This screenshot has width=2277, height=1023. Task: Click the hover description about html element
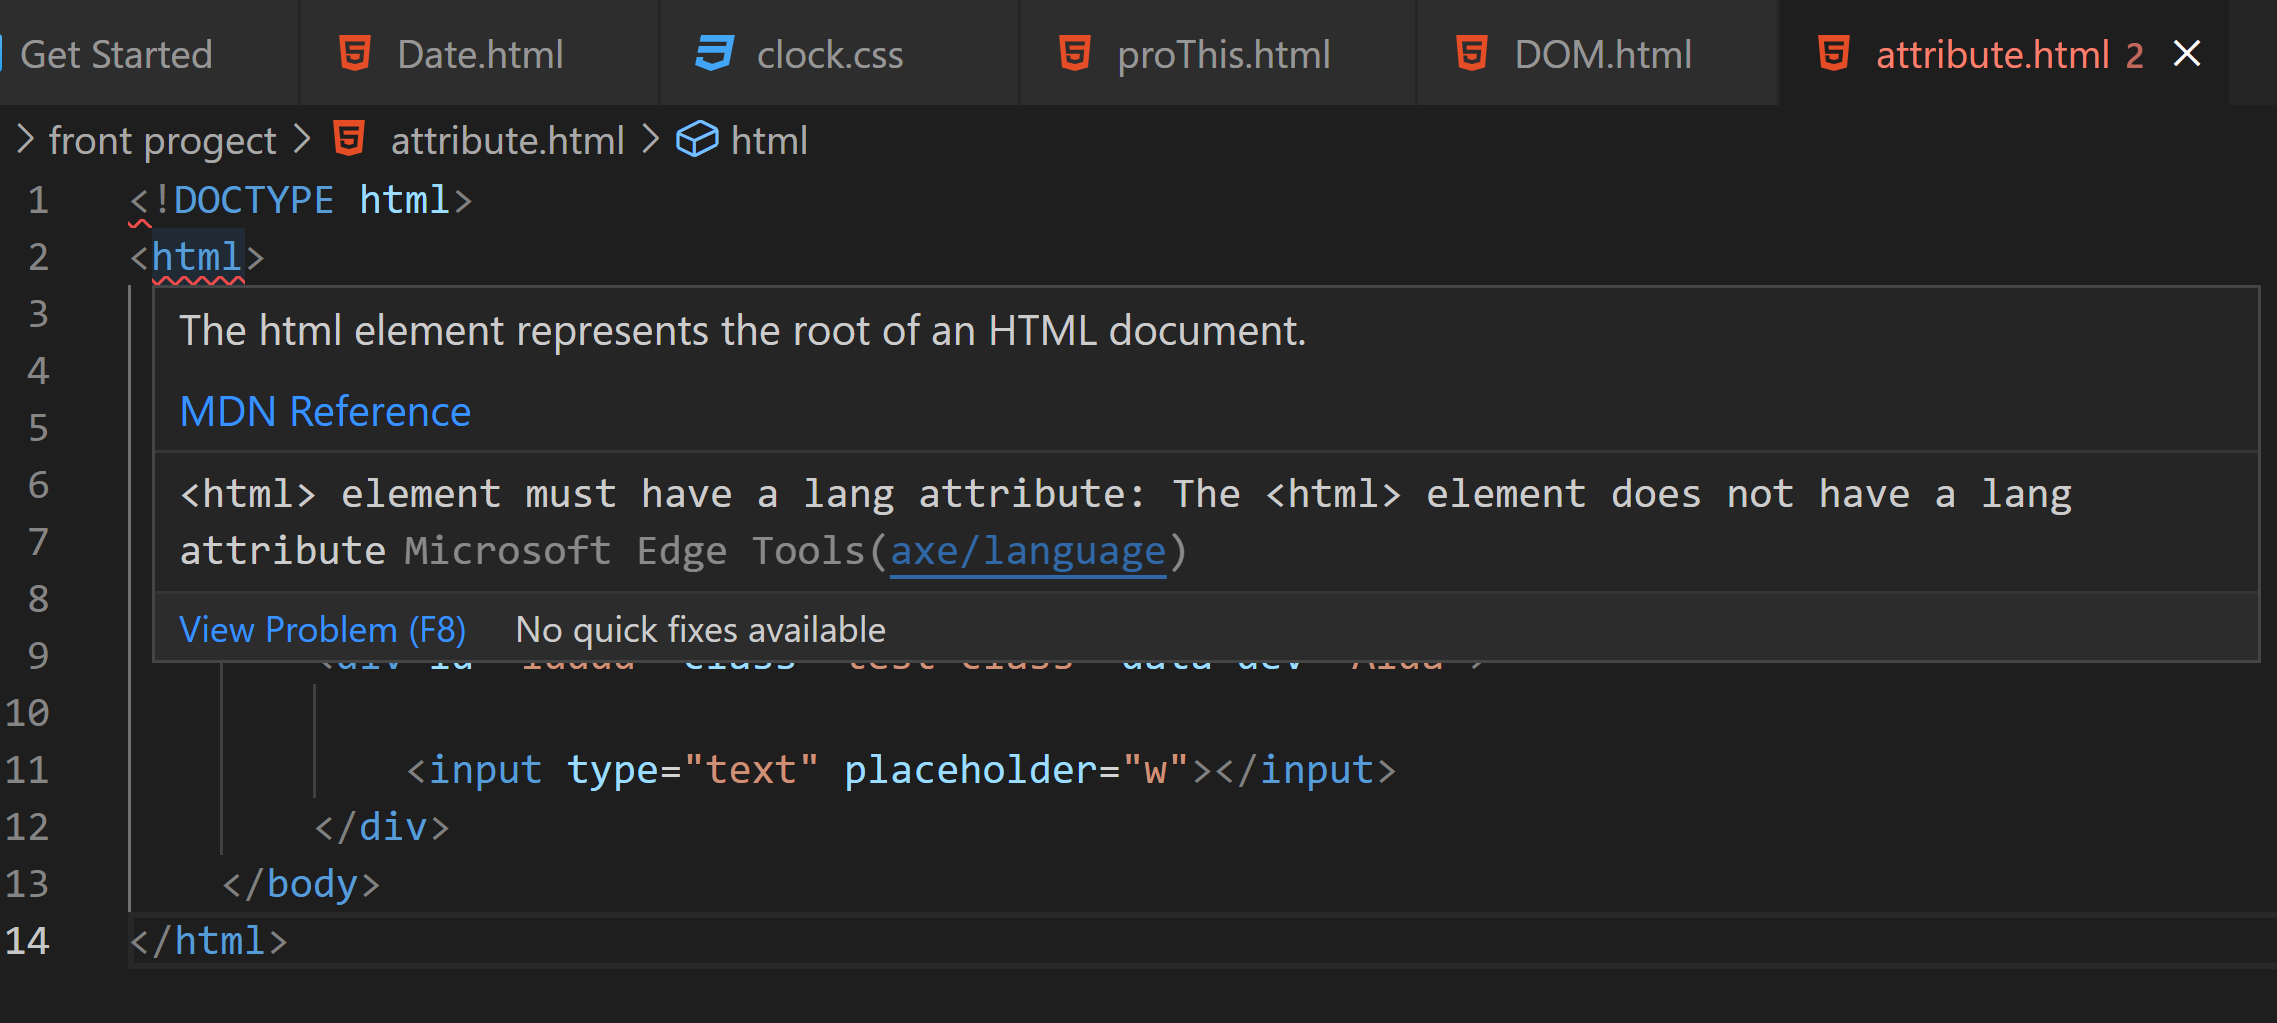[x=742, y=331]
